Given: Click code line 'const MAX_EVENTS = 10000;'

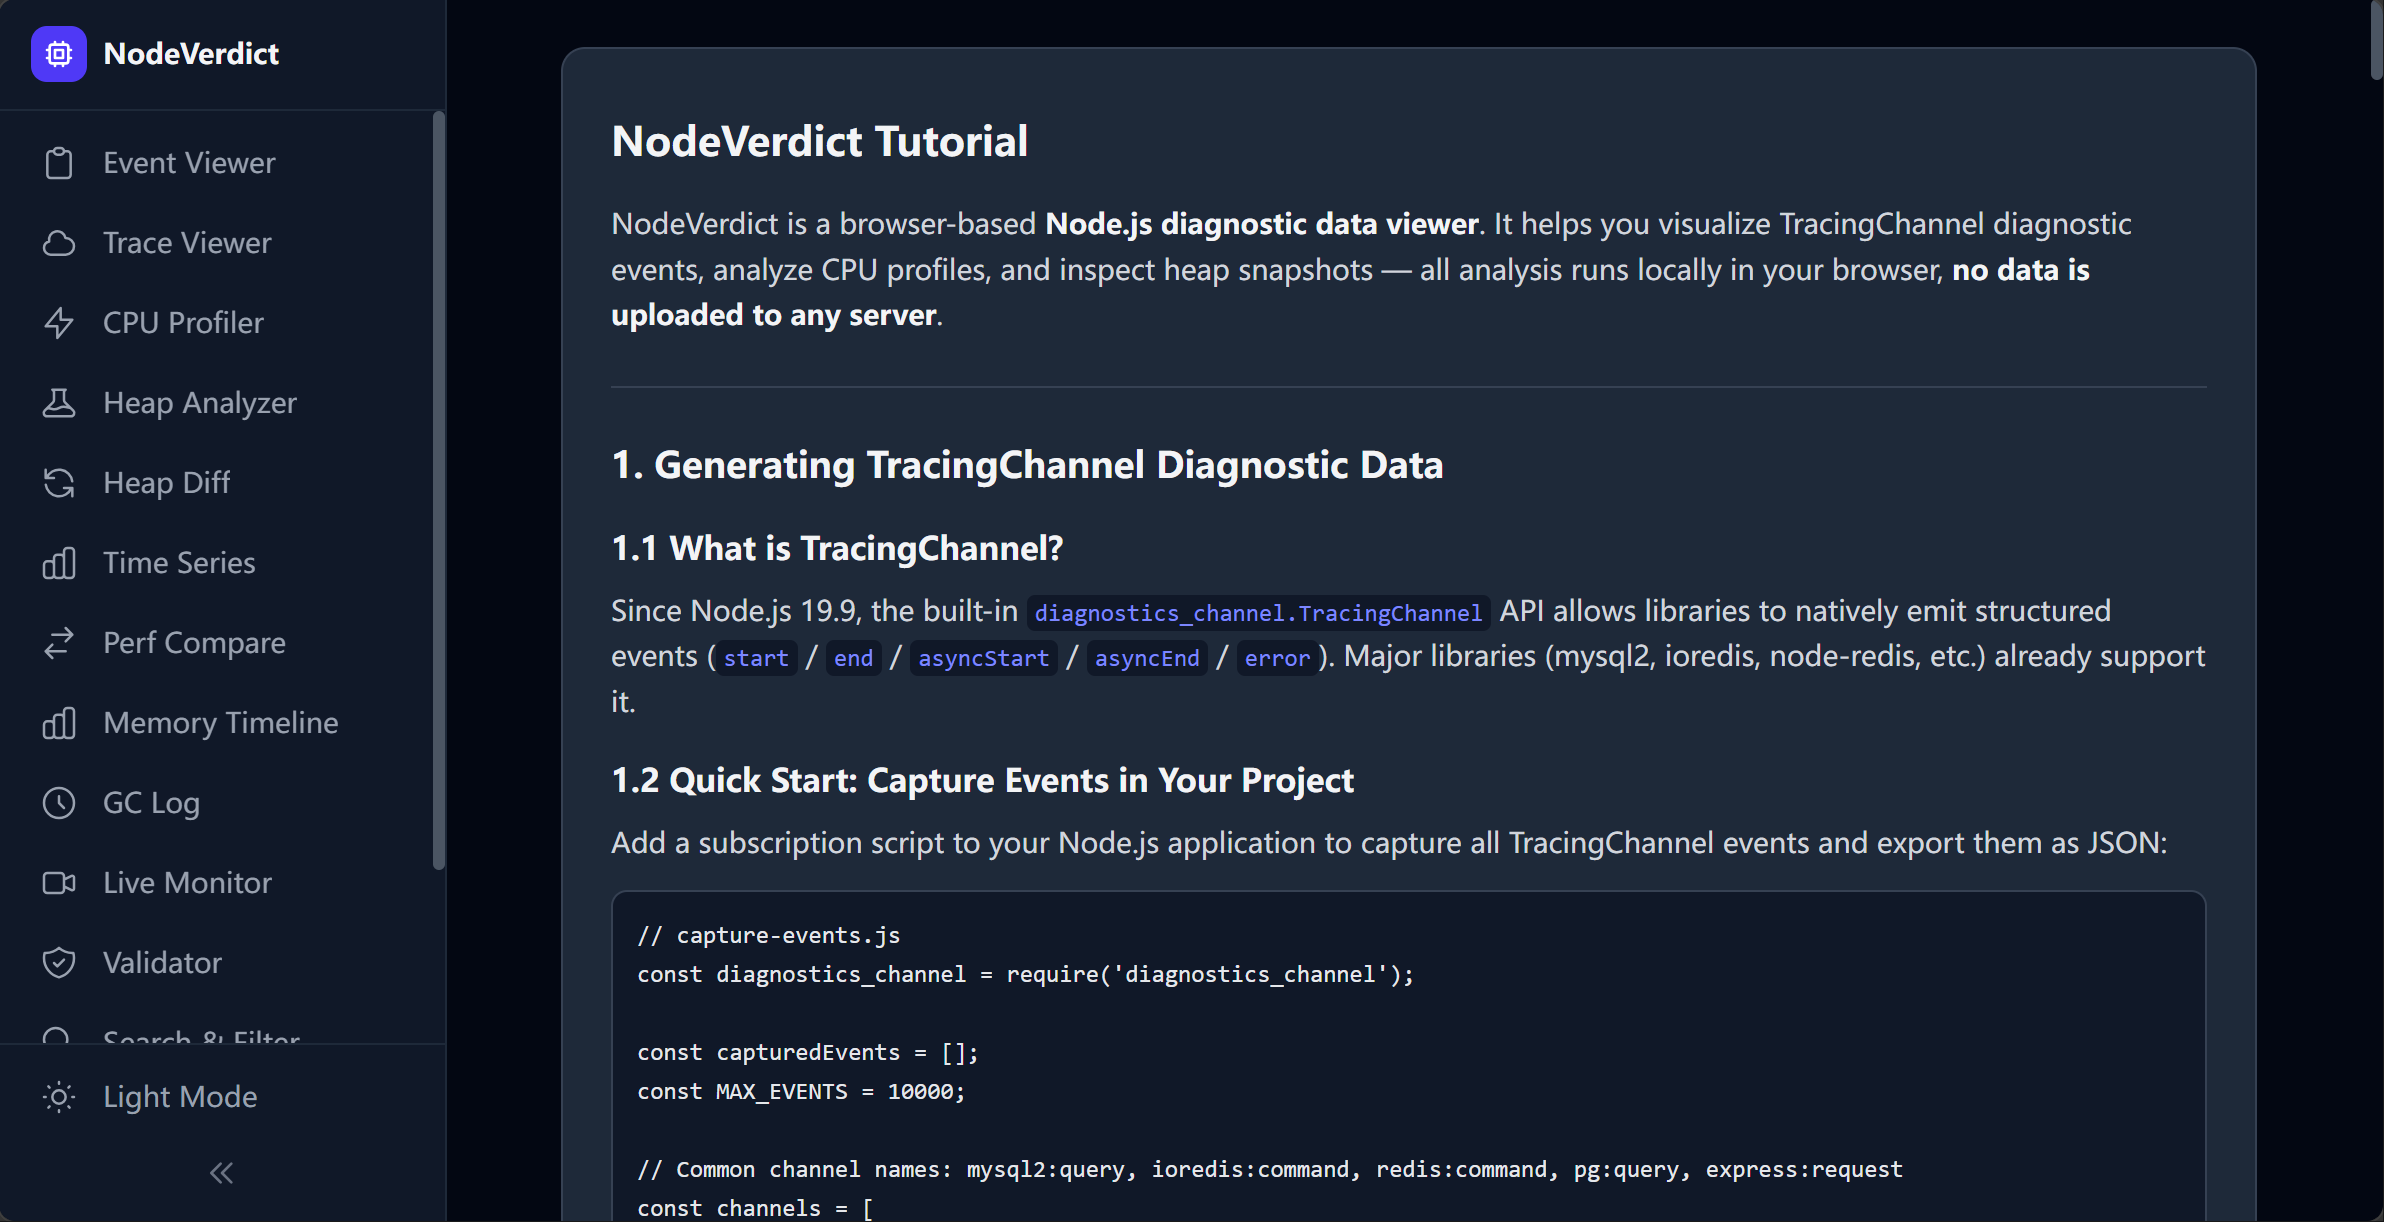Looking at the screenshot, I should pyautogui.click(x=802, y=1091).
